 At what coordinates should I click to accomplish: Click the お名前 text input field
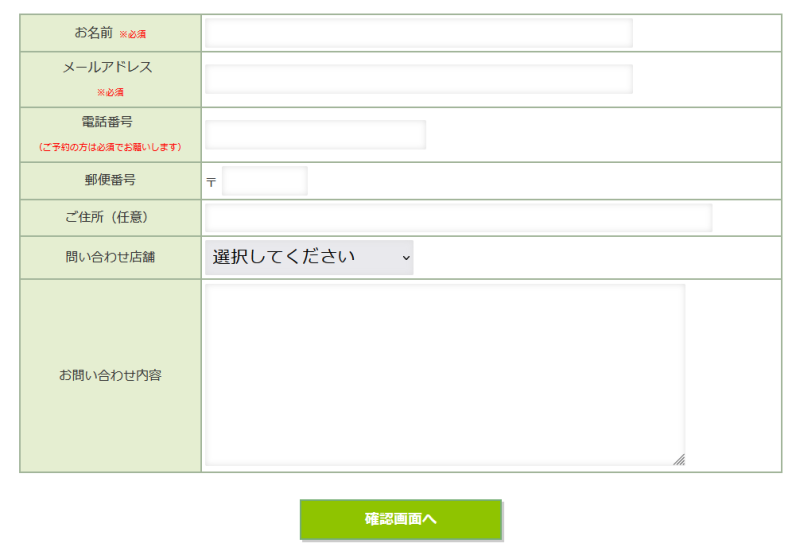(418, 33)
